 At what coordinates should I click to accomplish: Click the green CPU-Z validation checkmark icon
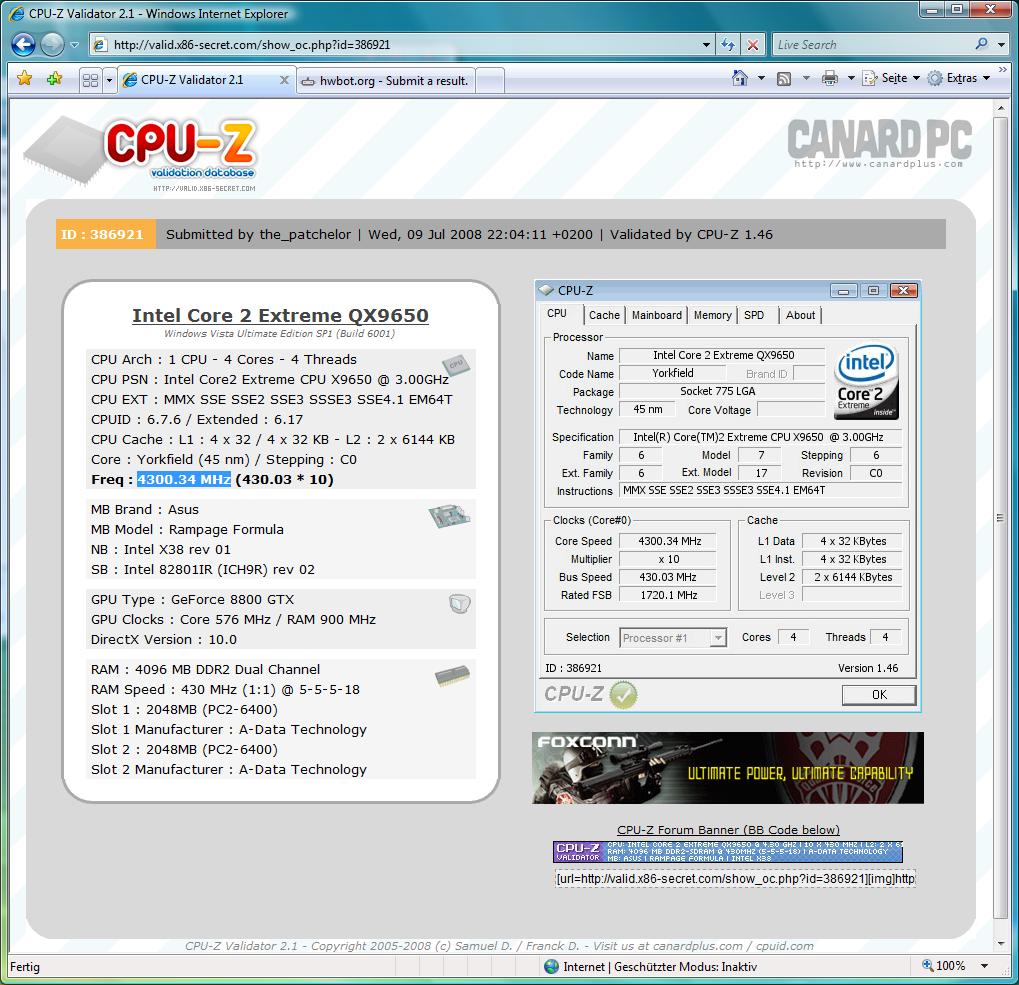pyautogui.click(x=624, y=695)
